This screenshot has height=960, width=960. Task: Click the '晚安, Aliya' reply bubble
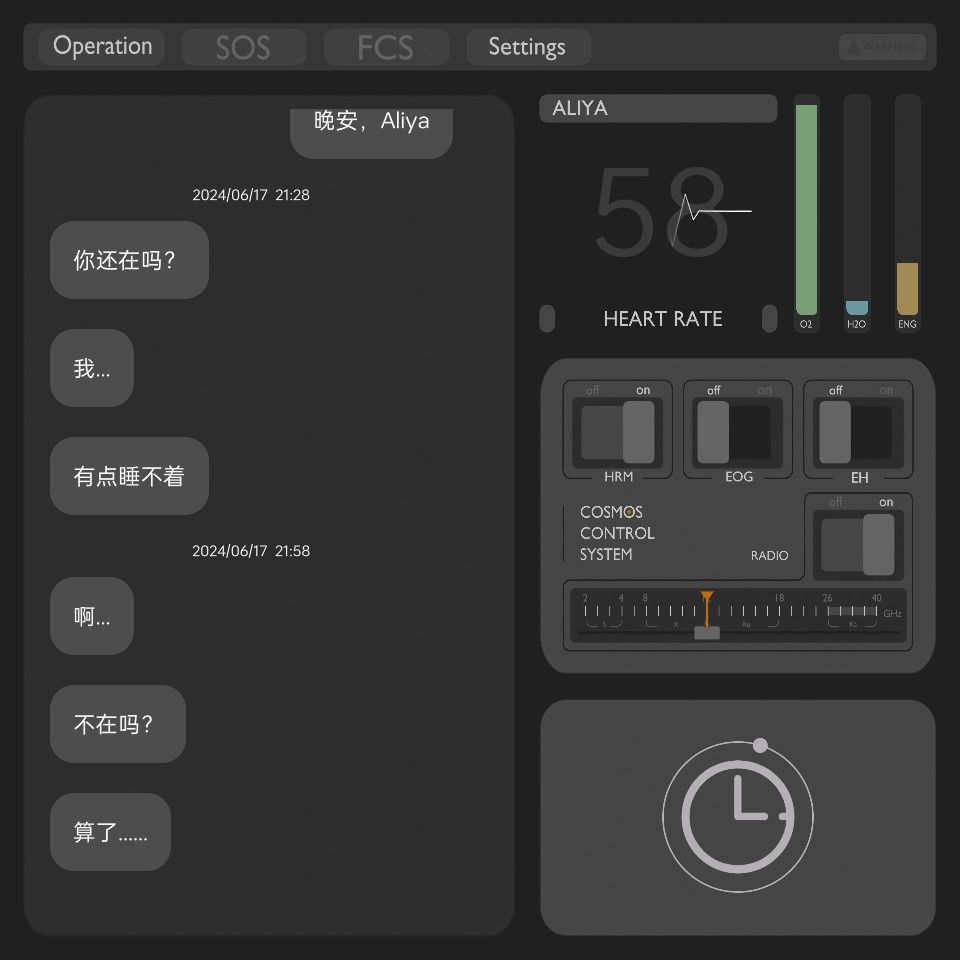point(371,133)
